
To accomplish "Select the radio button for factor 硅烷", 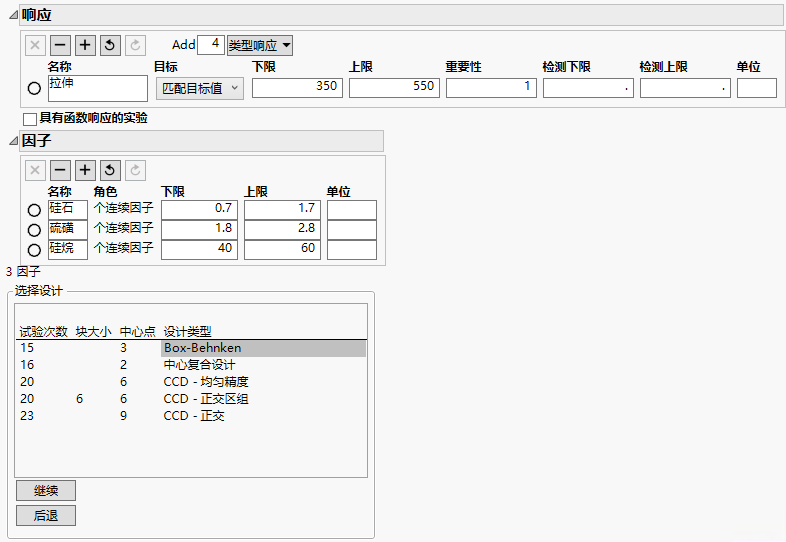I will click(34, 250).
